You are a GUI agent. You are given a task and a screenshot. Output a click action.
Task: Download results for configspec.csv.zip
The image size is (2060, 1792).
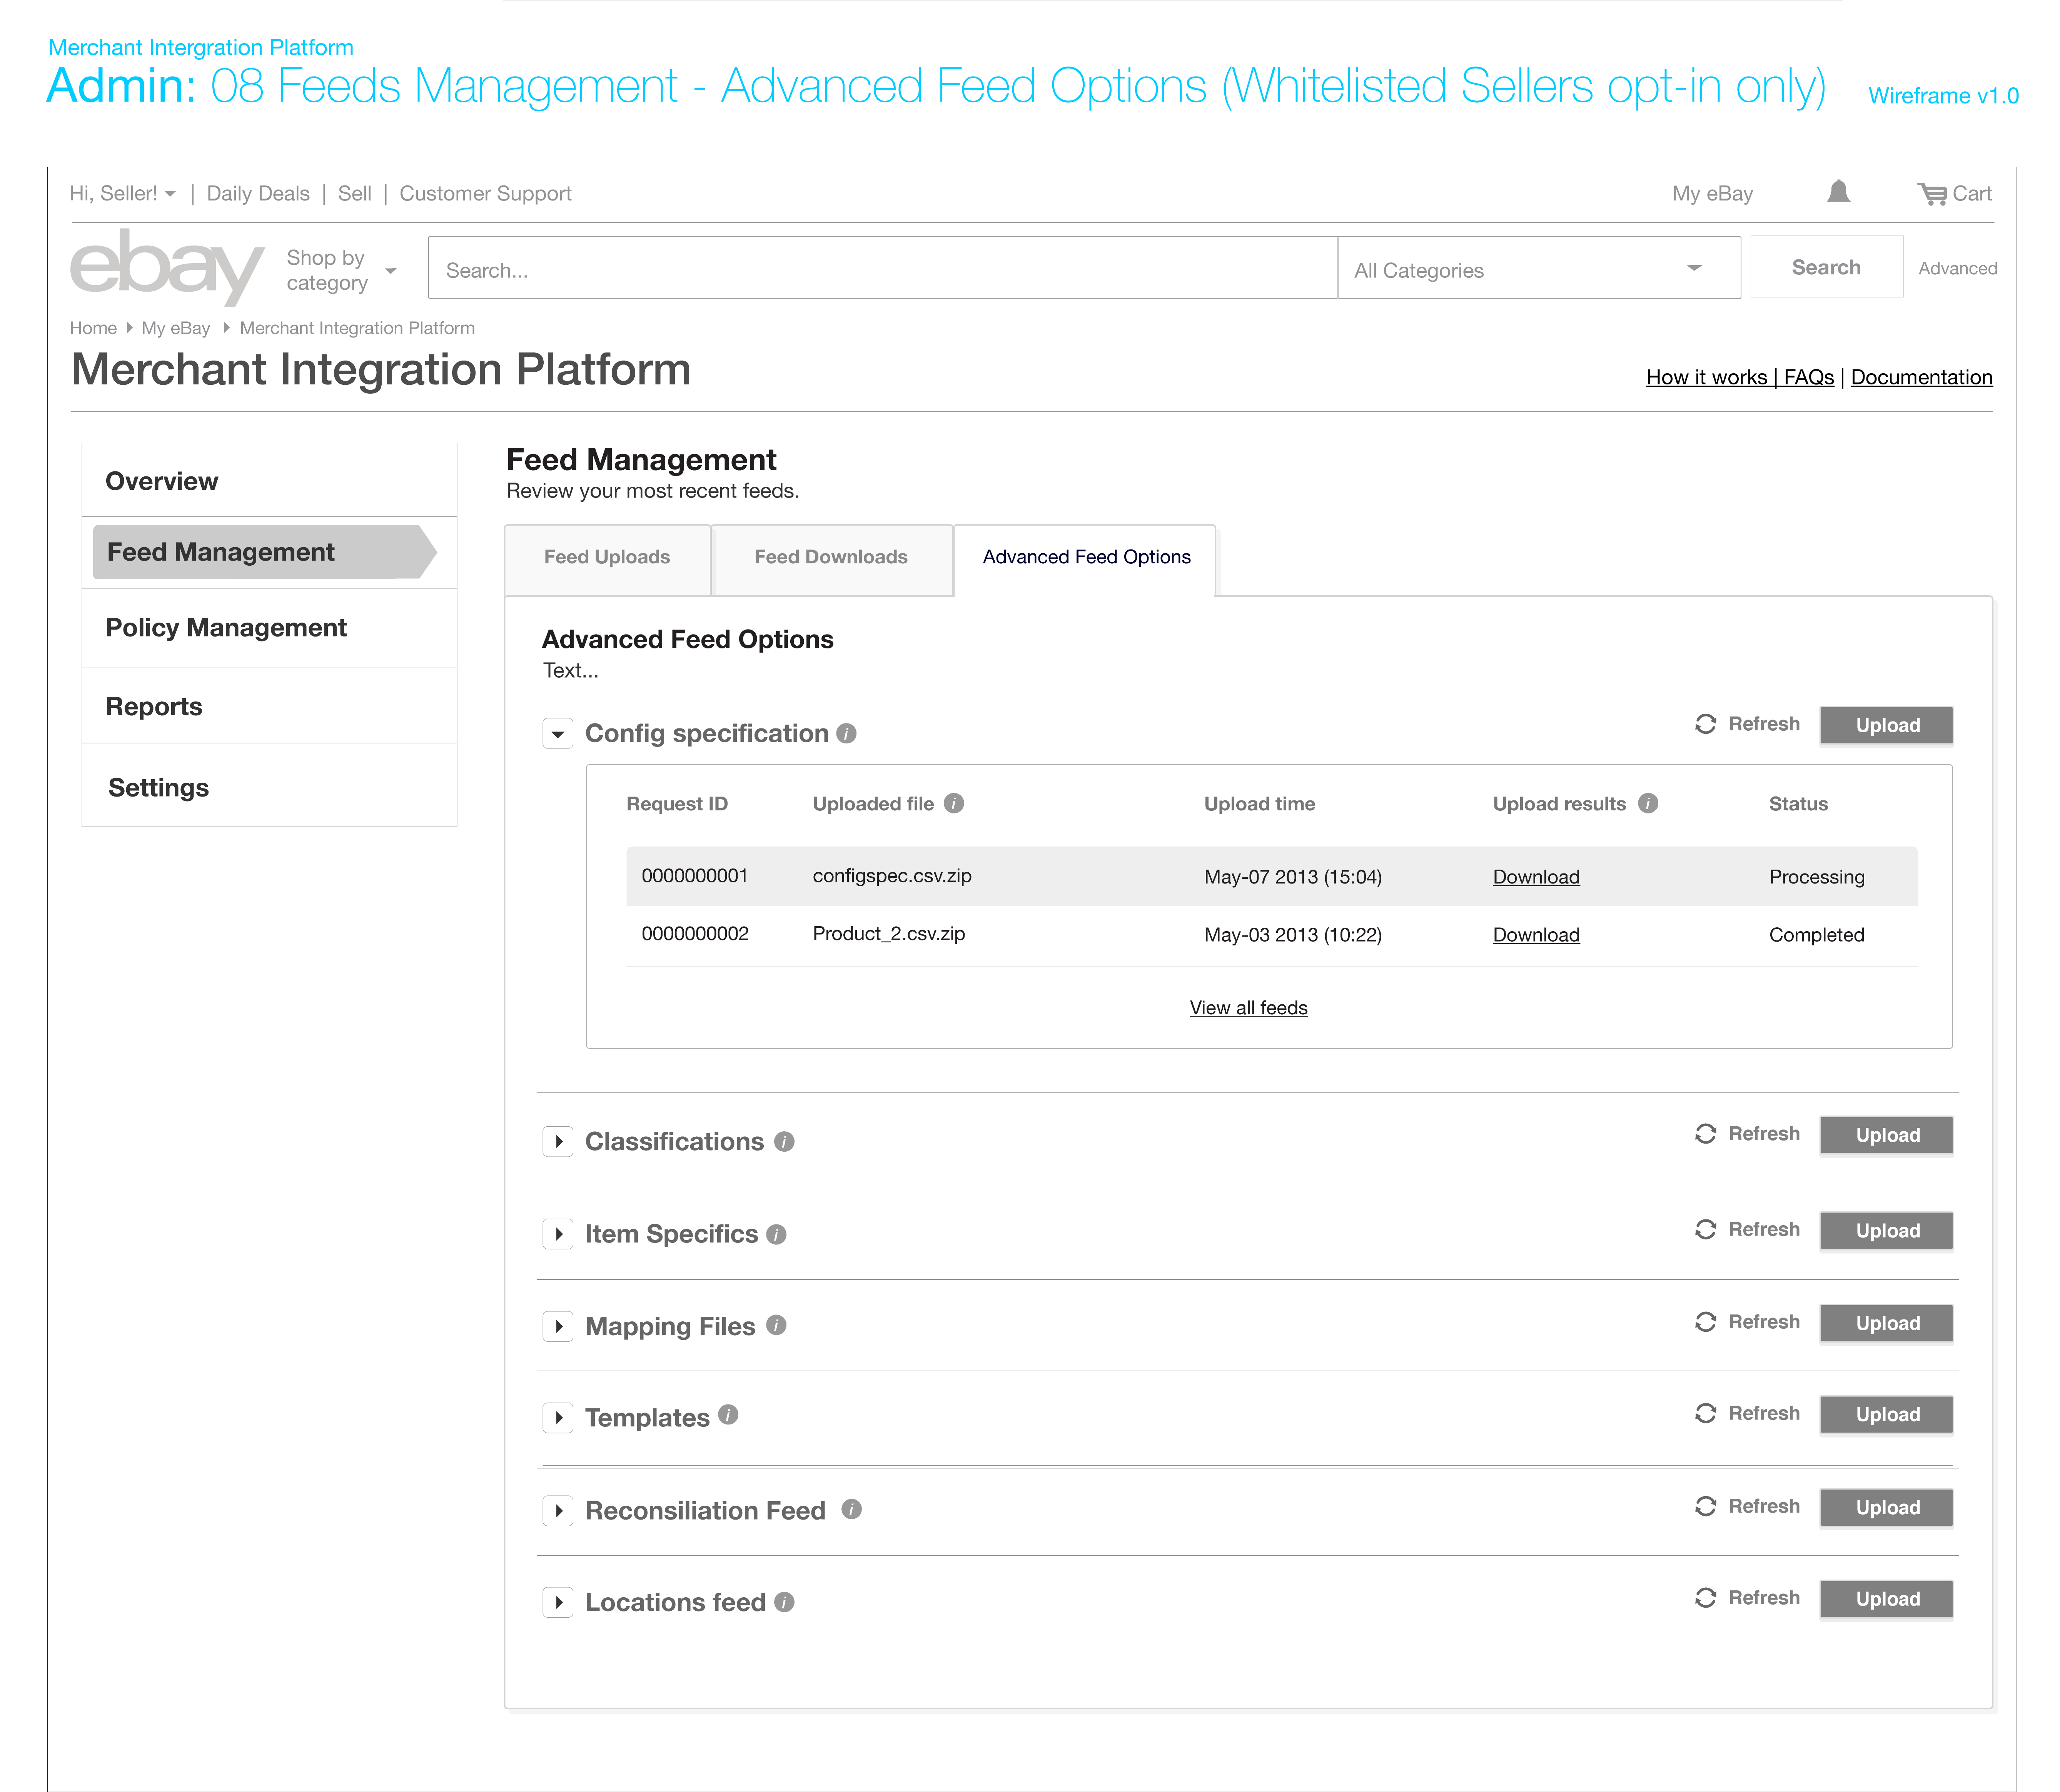[1536, 877]
